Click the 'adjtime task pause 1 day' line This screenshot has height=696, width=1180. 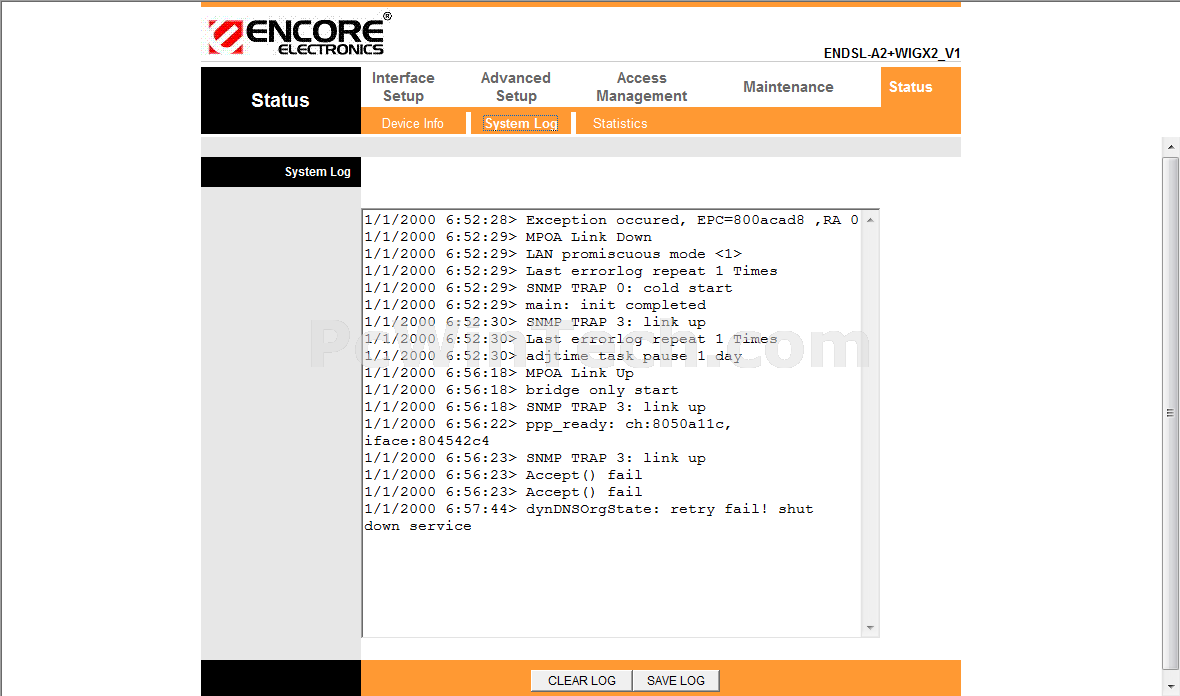click(x=553, y=356)
